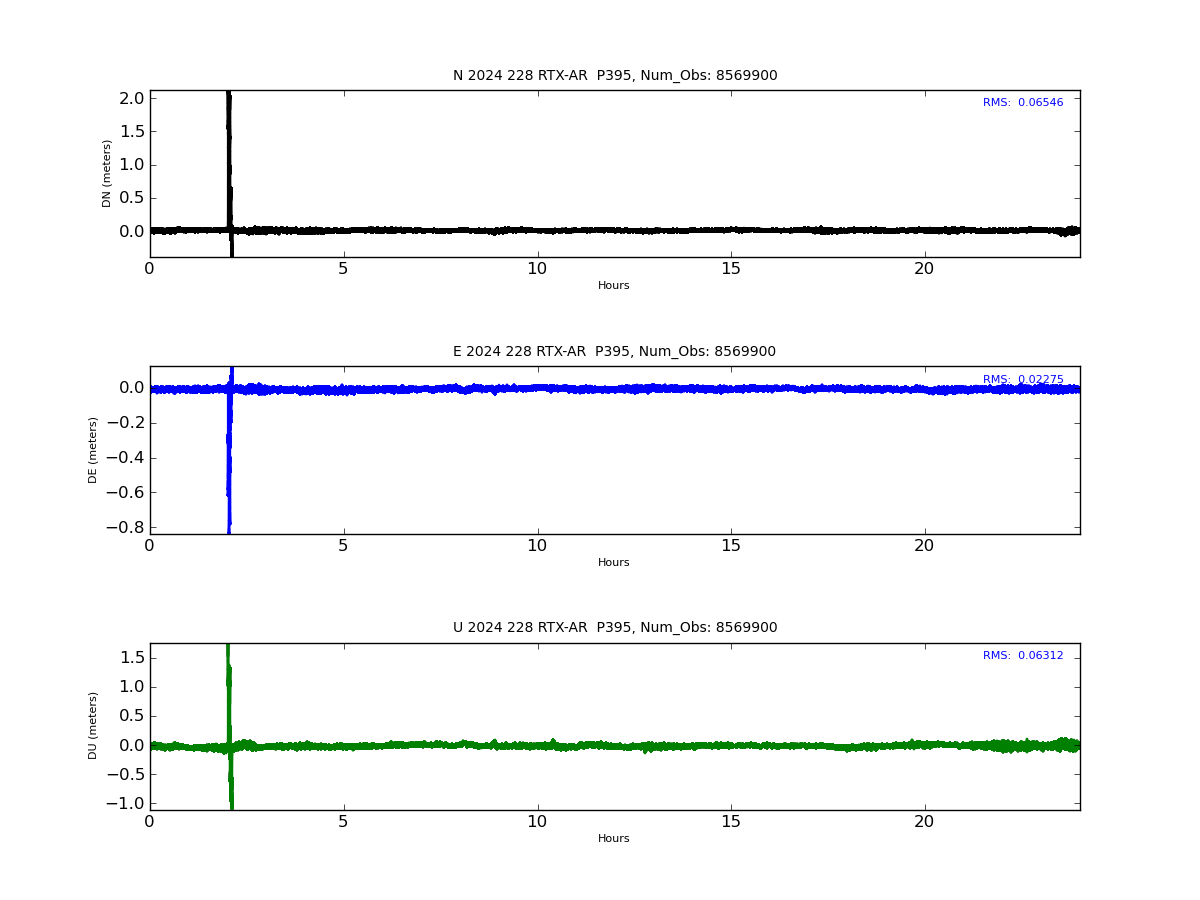Screen dimensions: 1200x900
Task: Click the 'Hours' label under the east plot
Action: coord(614,563)
